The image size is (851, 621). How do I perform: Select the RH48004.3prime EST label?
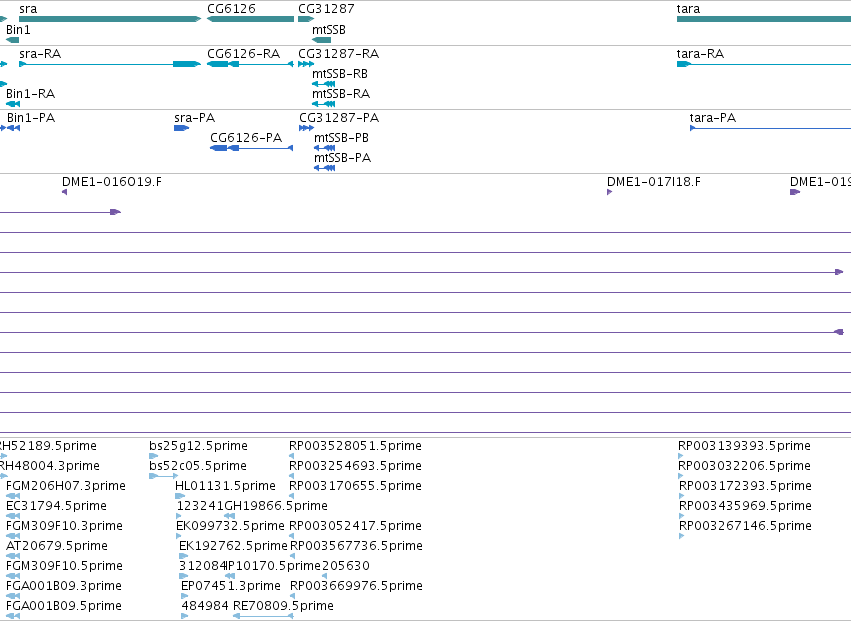tap(49, 466)
